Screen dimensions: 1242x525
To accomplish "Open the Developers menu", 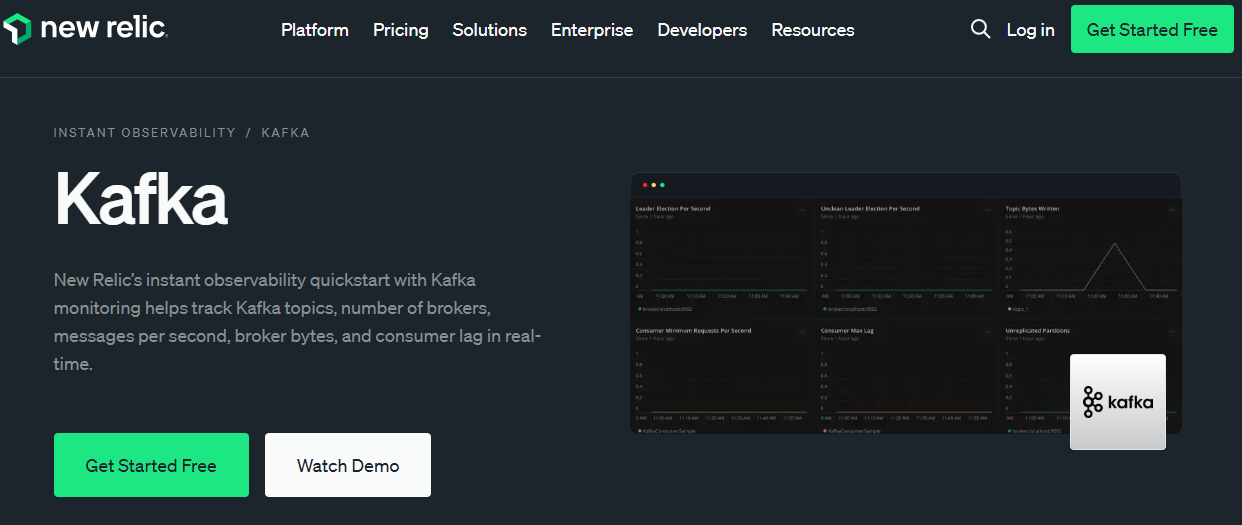I will click(702, 30).
